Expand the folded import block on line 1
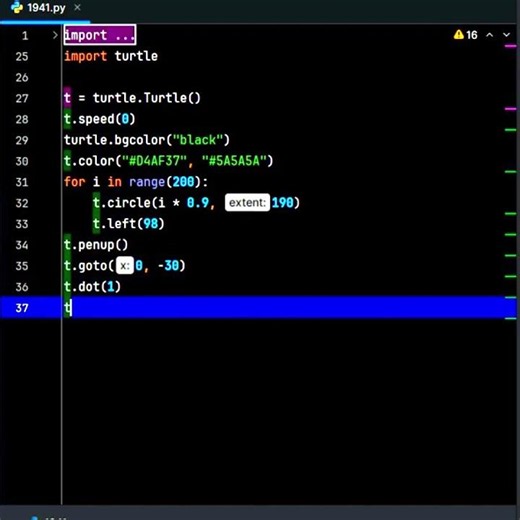 [x=55, y=35]
